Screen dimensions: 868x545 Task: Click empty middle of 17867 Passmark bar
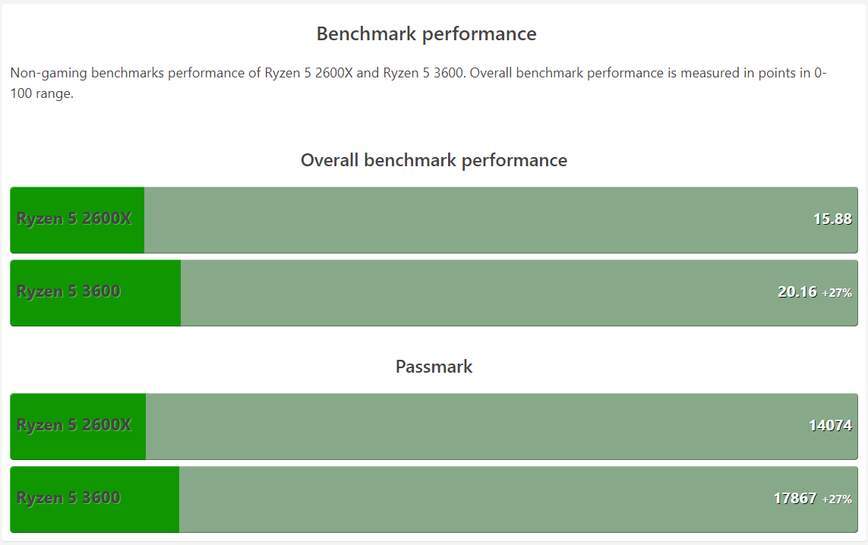pos(480,499)
